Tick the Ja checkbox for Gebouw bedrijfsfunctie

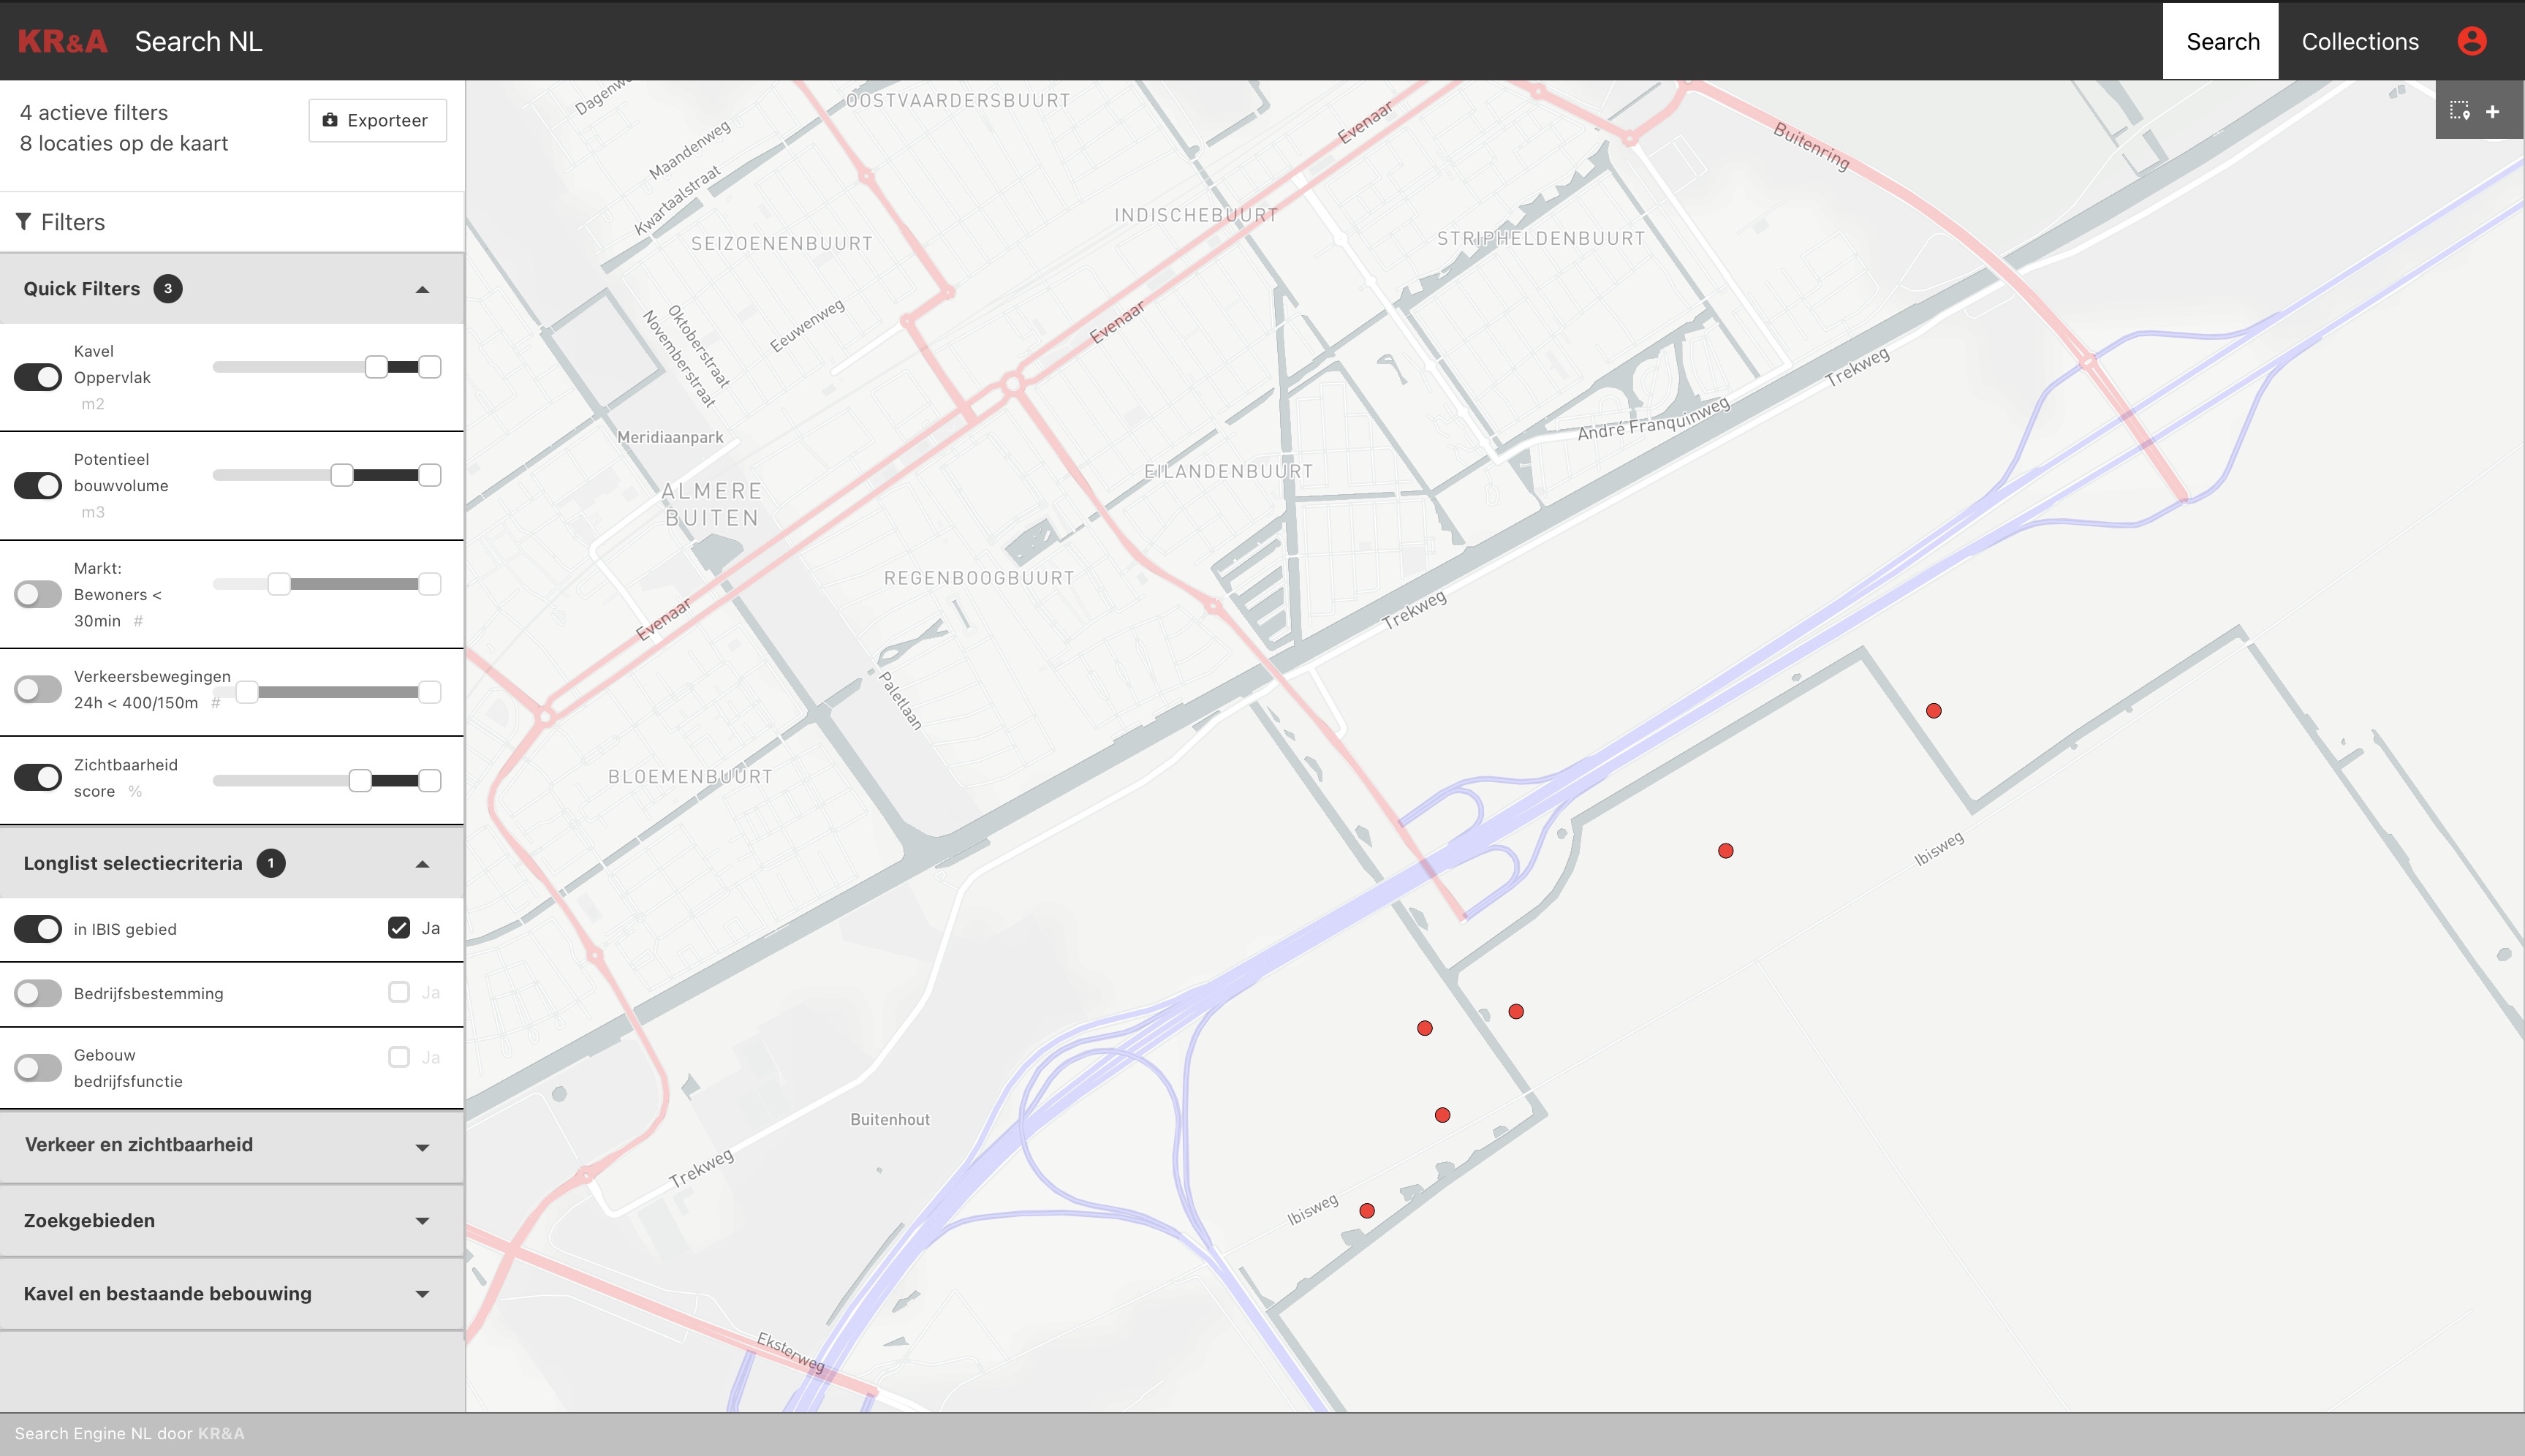point(399,1057)
